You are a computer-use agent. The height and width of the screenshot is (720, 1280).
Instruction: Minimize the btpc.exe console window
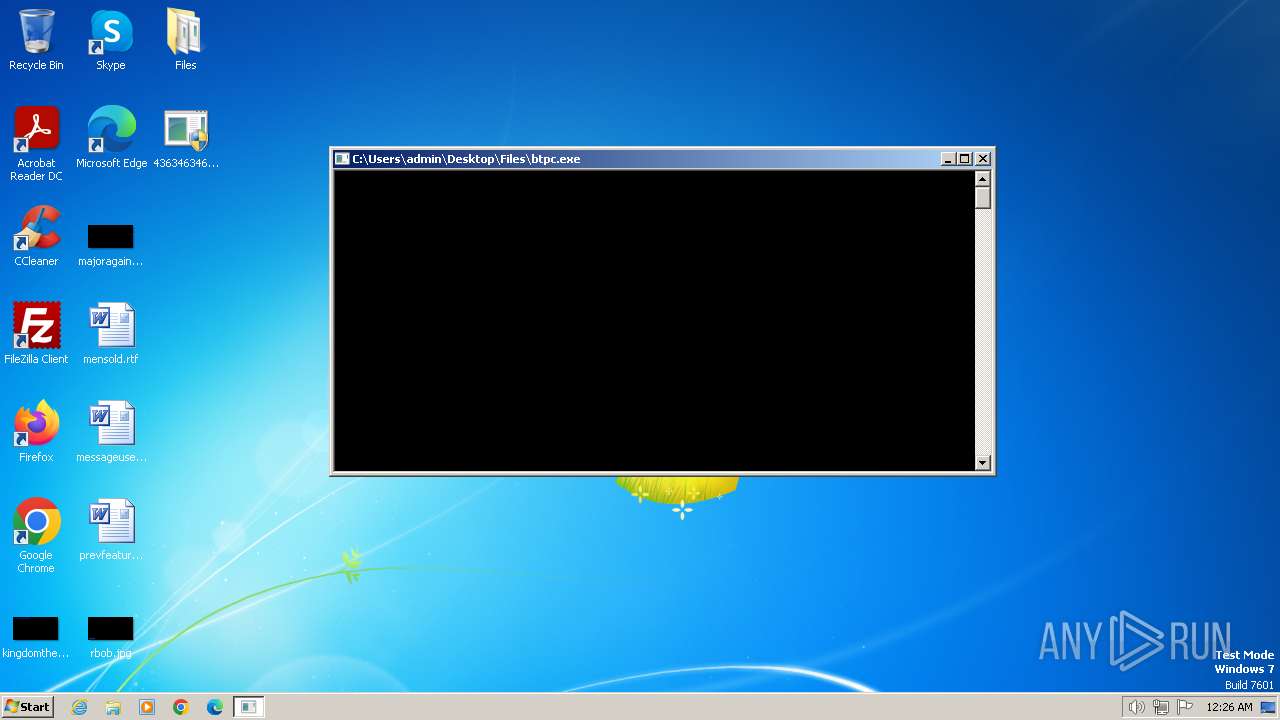click(948, 159)
